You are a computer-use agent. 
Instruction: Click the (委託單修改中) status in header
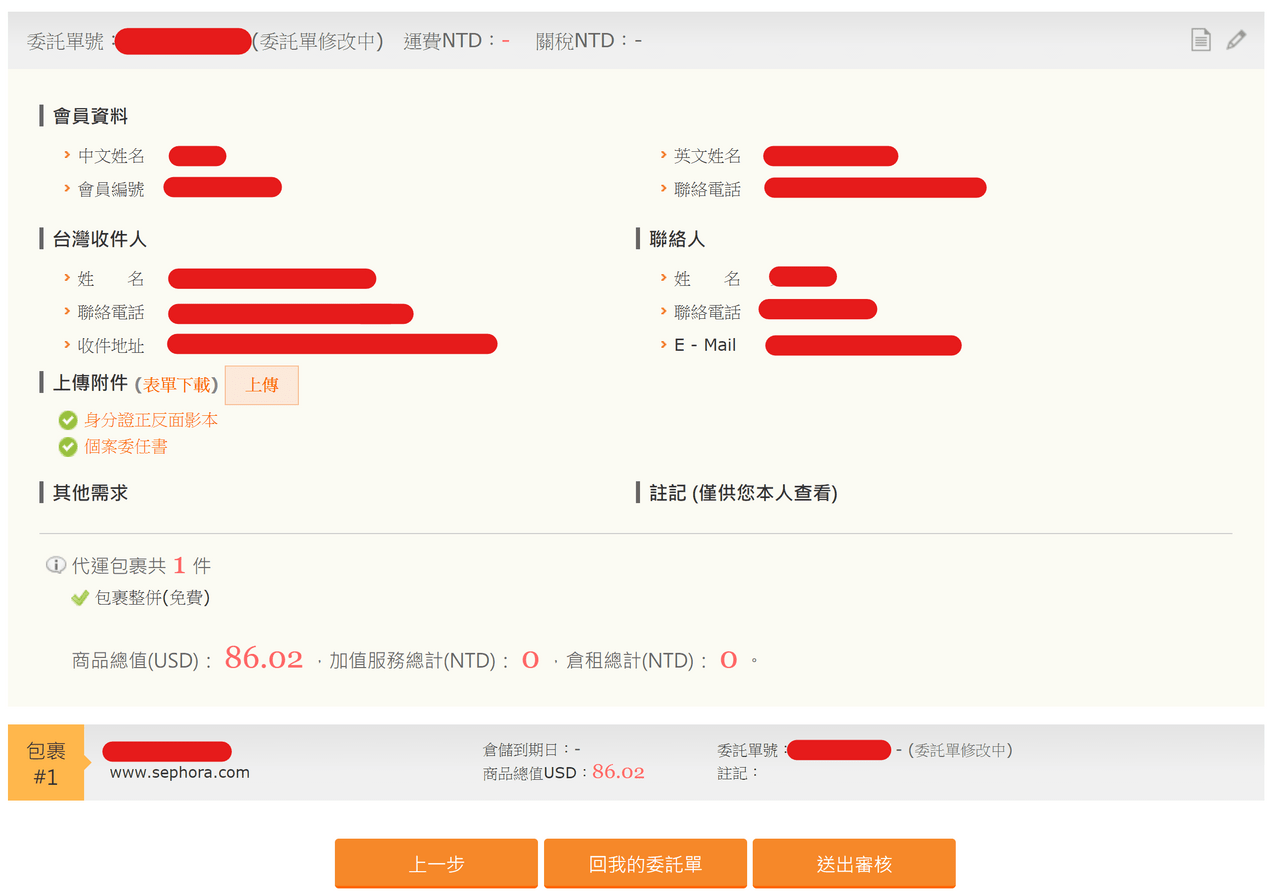[x=318, y=41]
